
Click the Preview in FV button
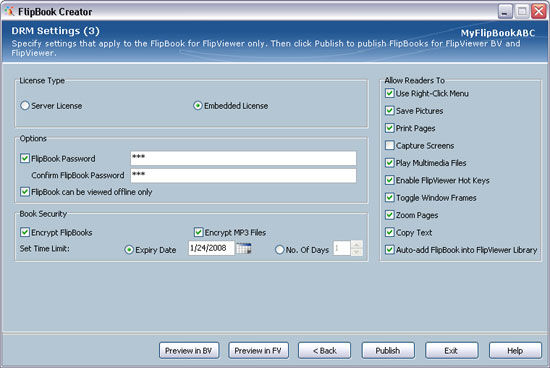tap(259, 350)
